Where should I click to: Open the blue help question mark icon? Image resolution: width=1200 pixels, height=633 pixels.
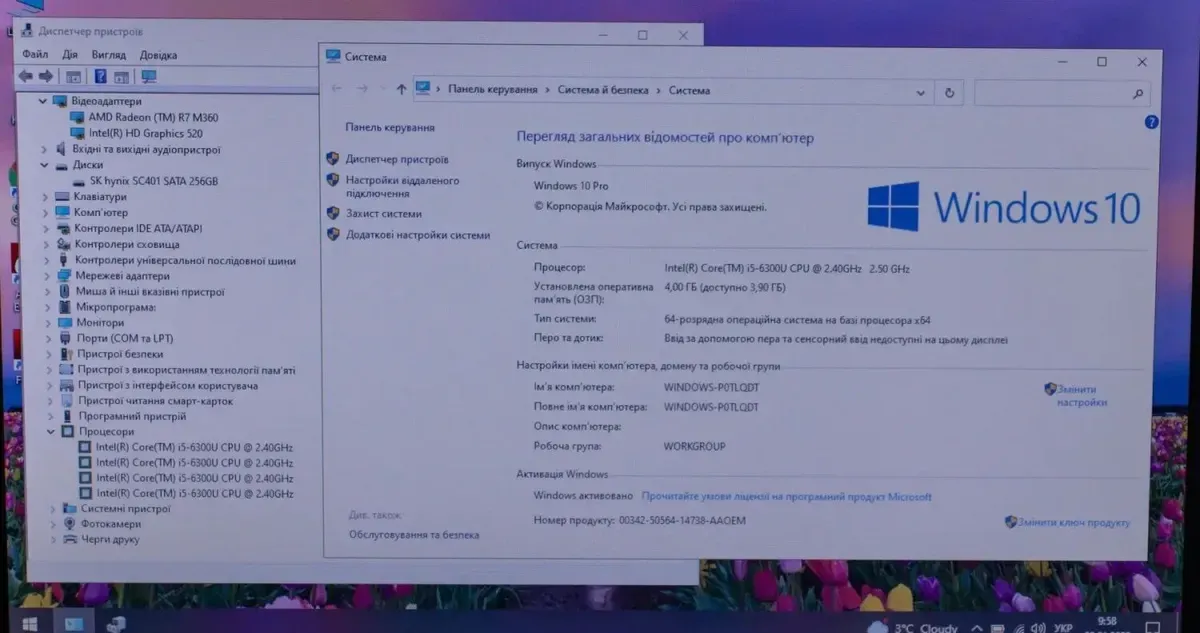coord(1151,122)
